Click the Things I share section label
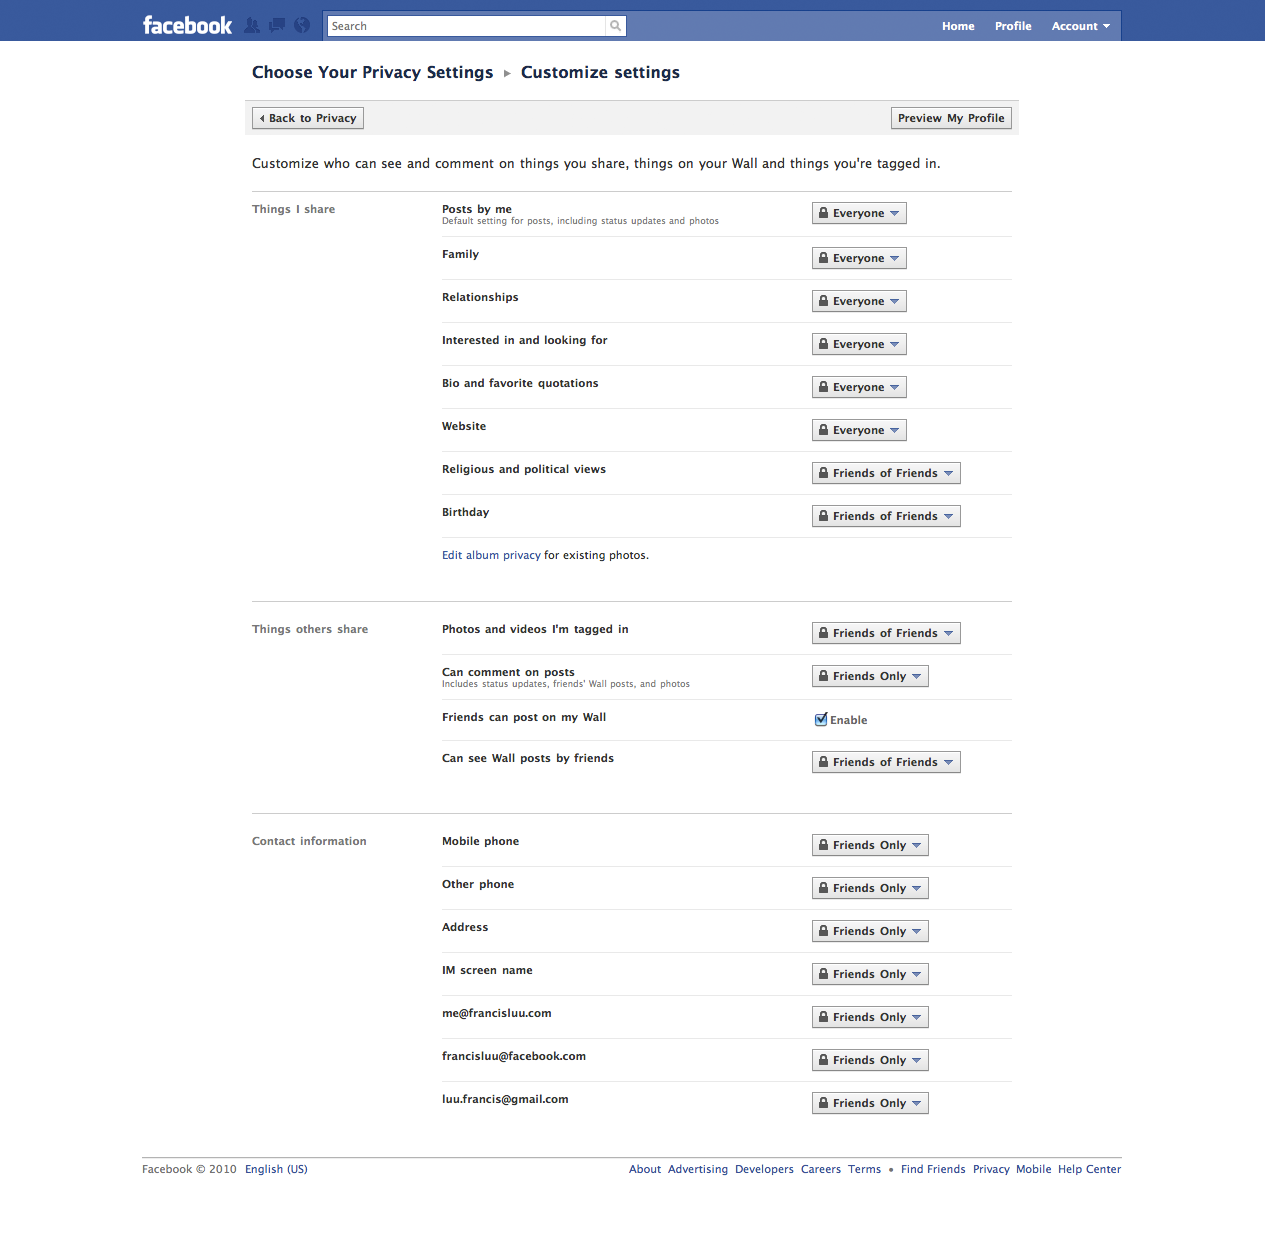Viewport: 1265px width, 1236px height. [x=293, y=209]
